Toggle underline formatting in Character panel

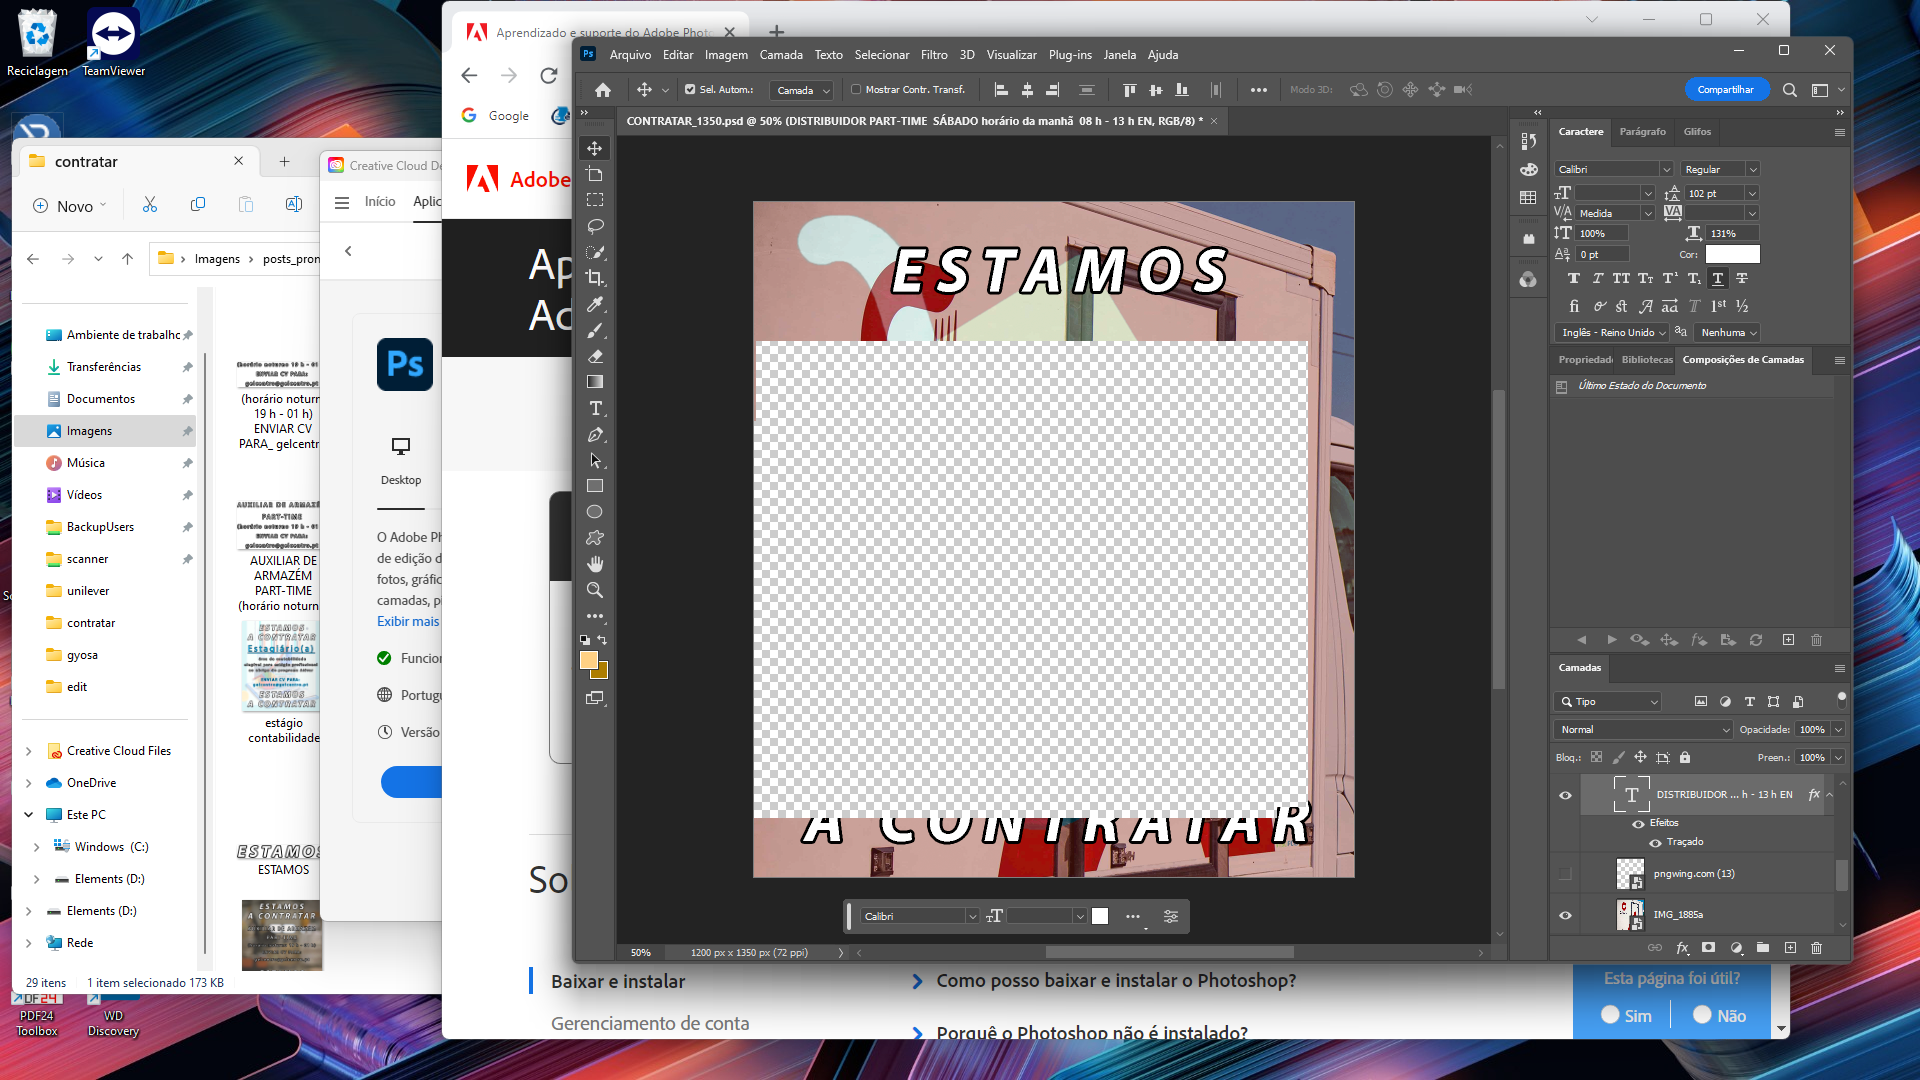[1718, 278]
